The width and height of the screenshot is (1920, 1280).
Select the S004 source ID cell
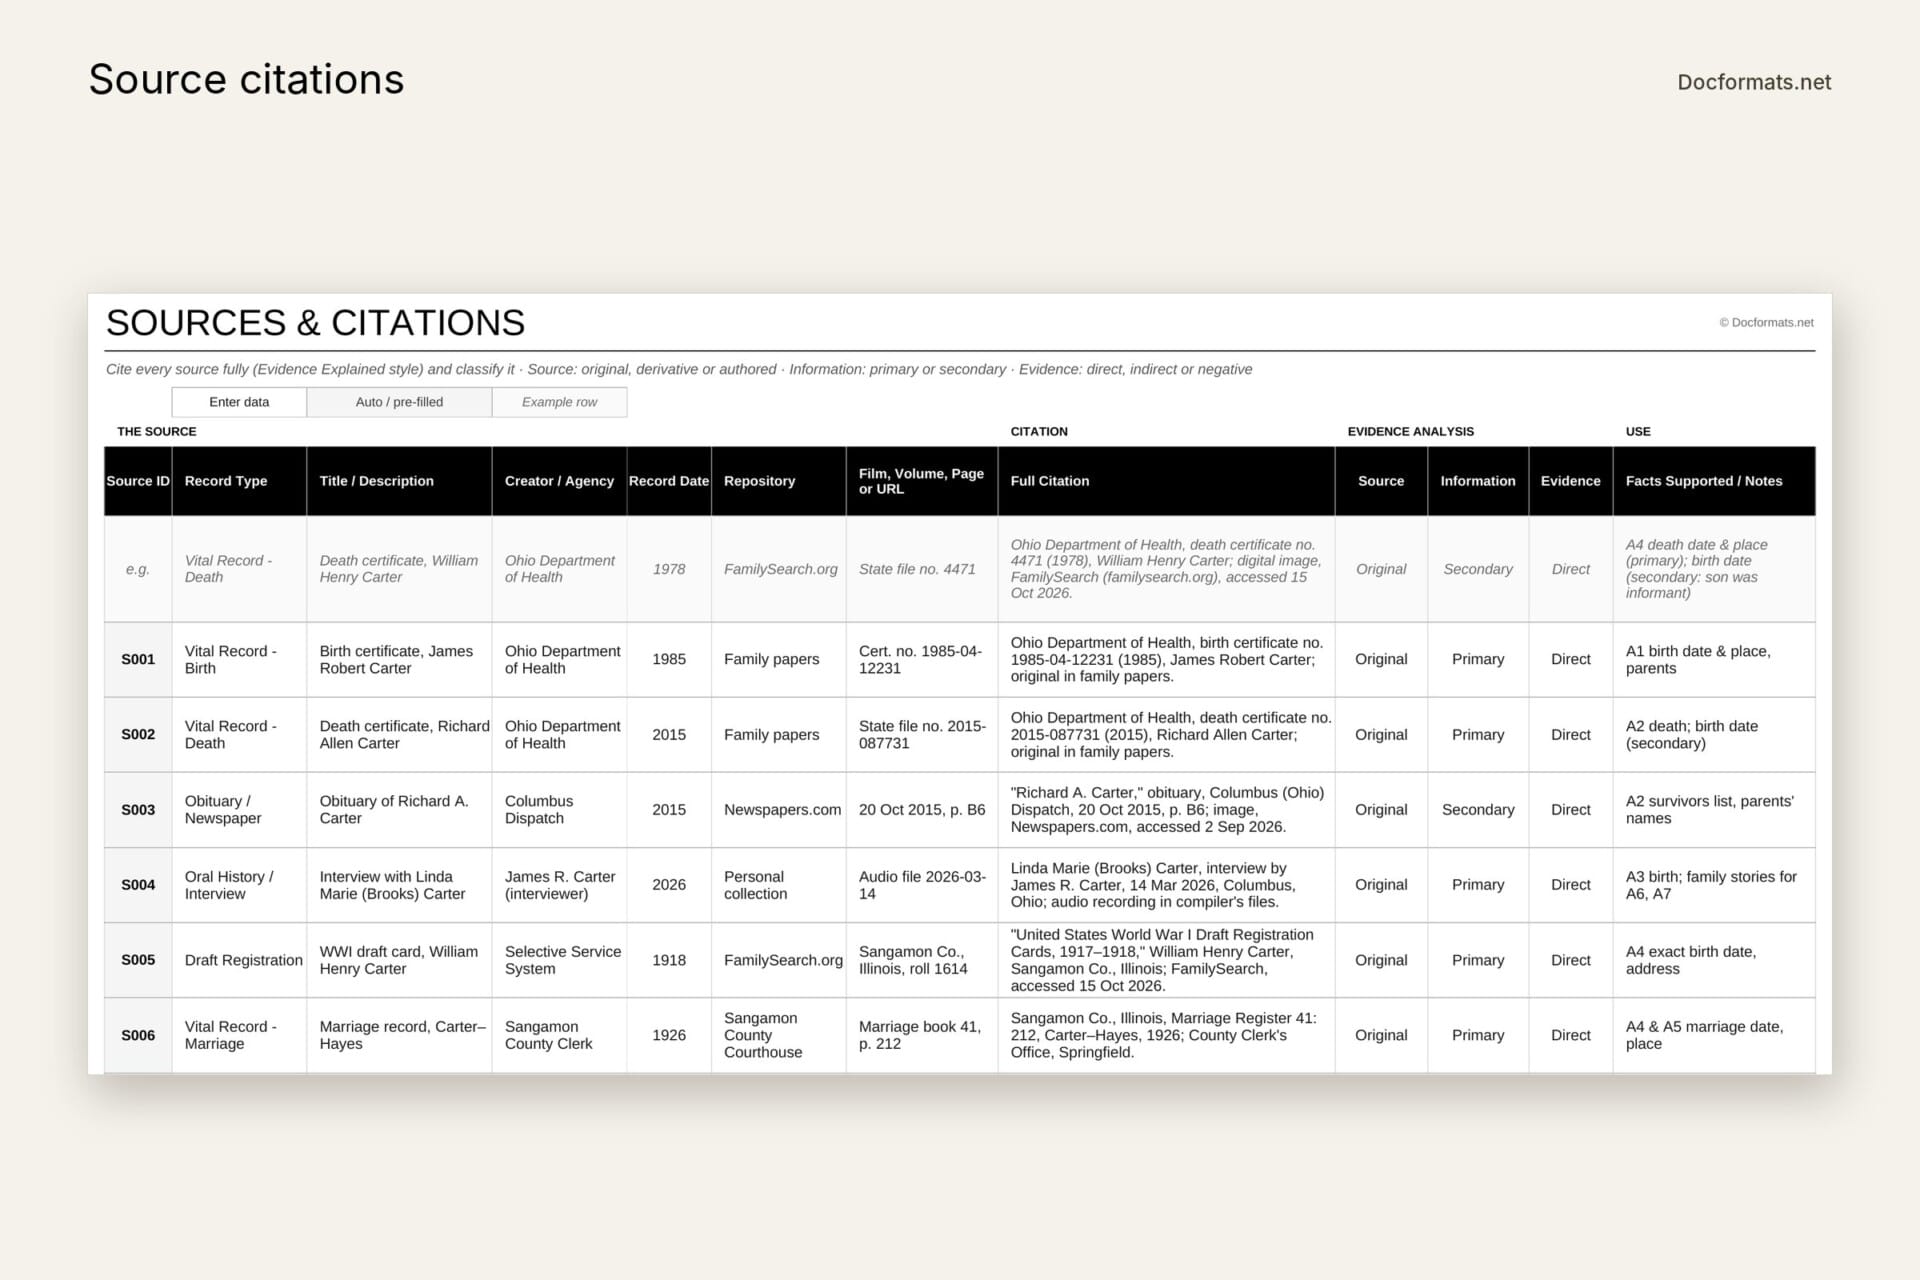click(x=138, y=885)
